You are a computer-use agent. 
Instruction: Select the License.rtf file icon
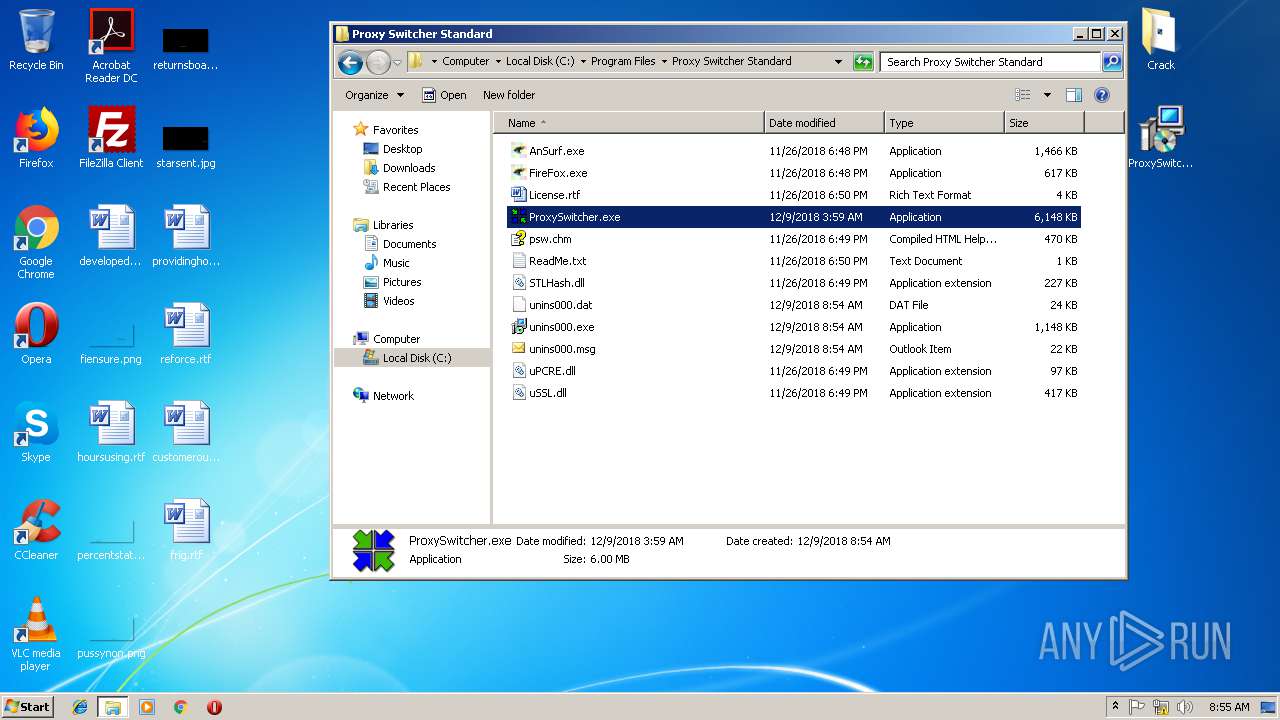[x=518, y=195]
